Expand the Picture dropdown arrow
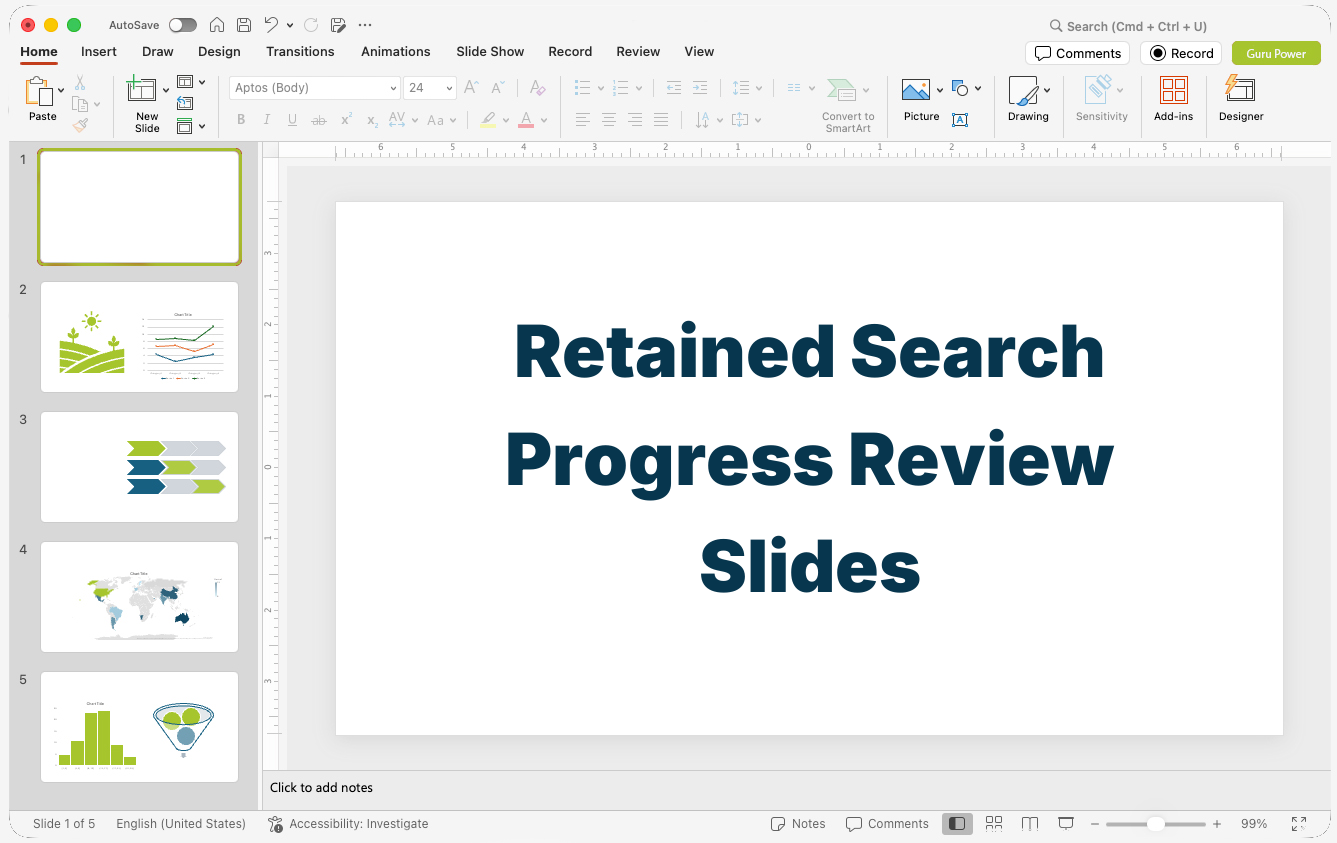1337x843 pixels. pos(940,90)
